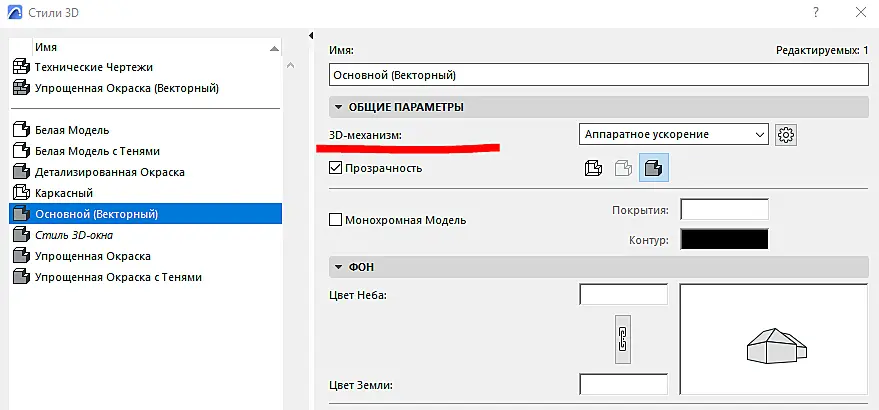Click the icon beside Каркасный style
This screenshot has width=879, height=410.
[21, 193]
